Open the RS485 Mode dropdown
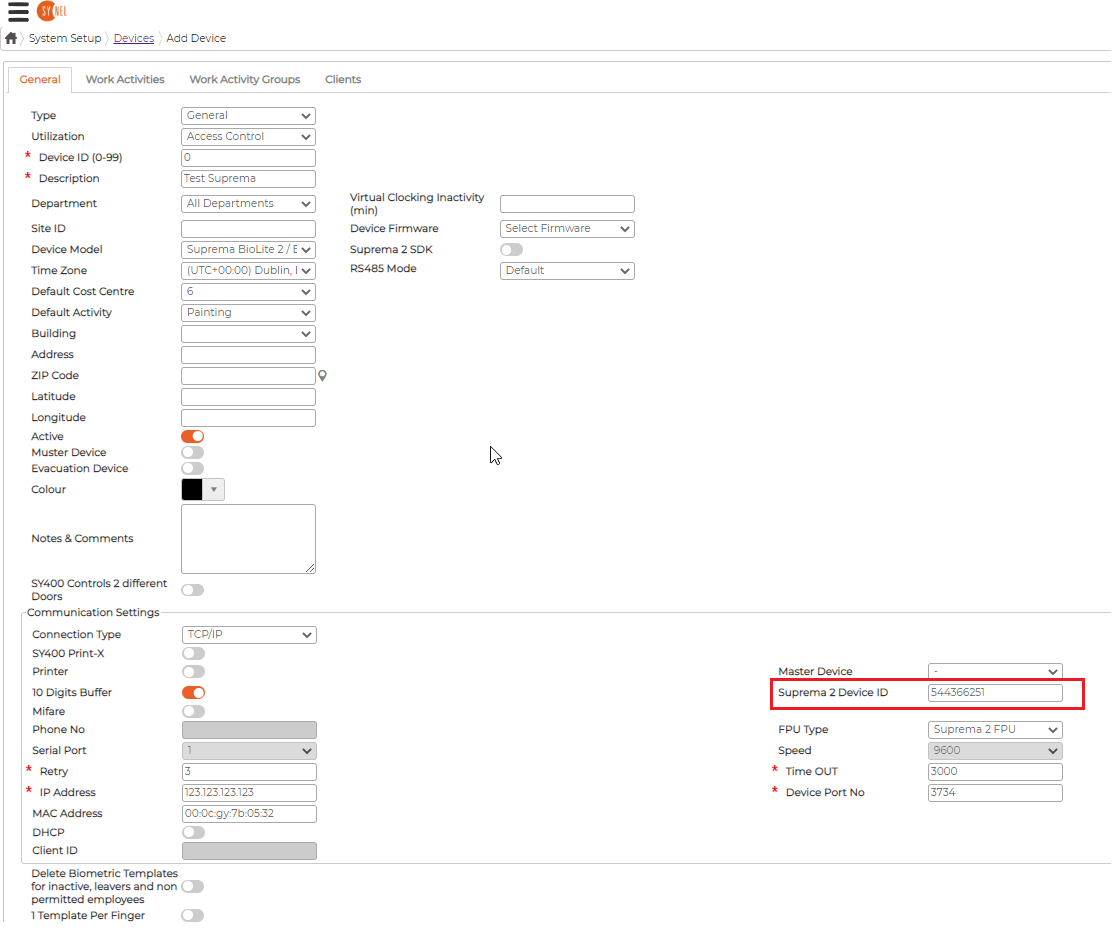 point(567,270)
